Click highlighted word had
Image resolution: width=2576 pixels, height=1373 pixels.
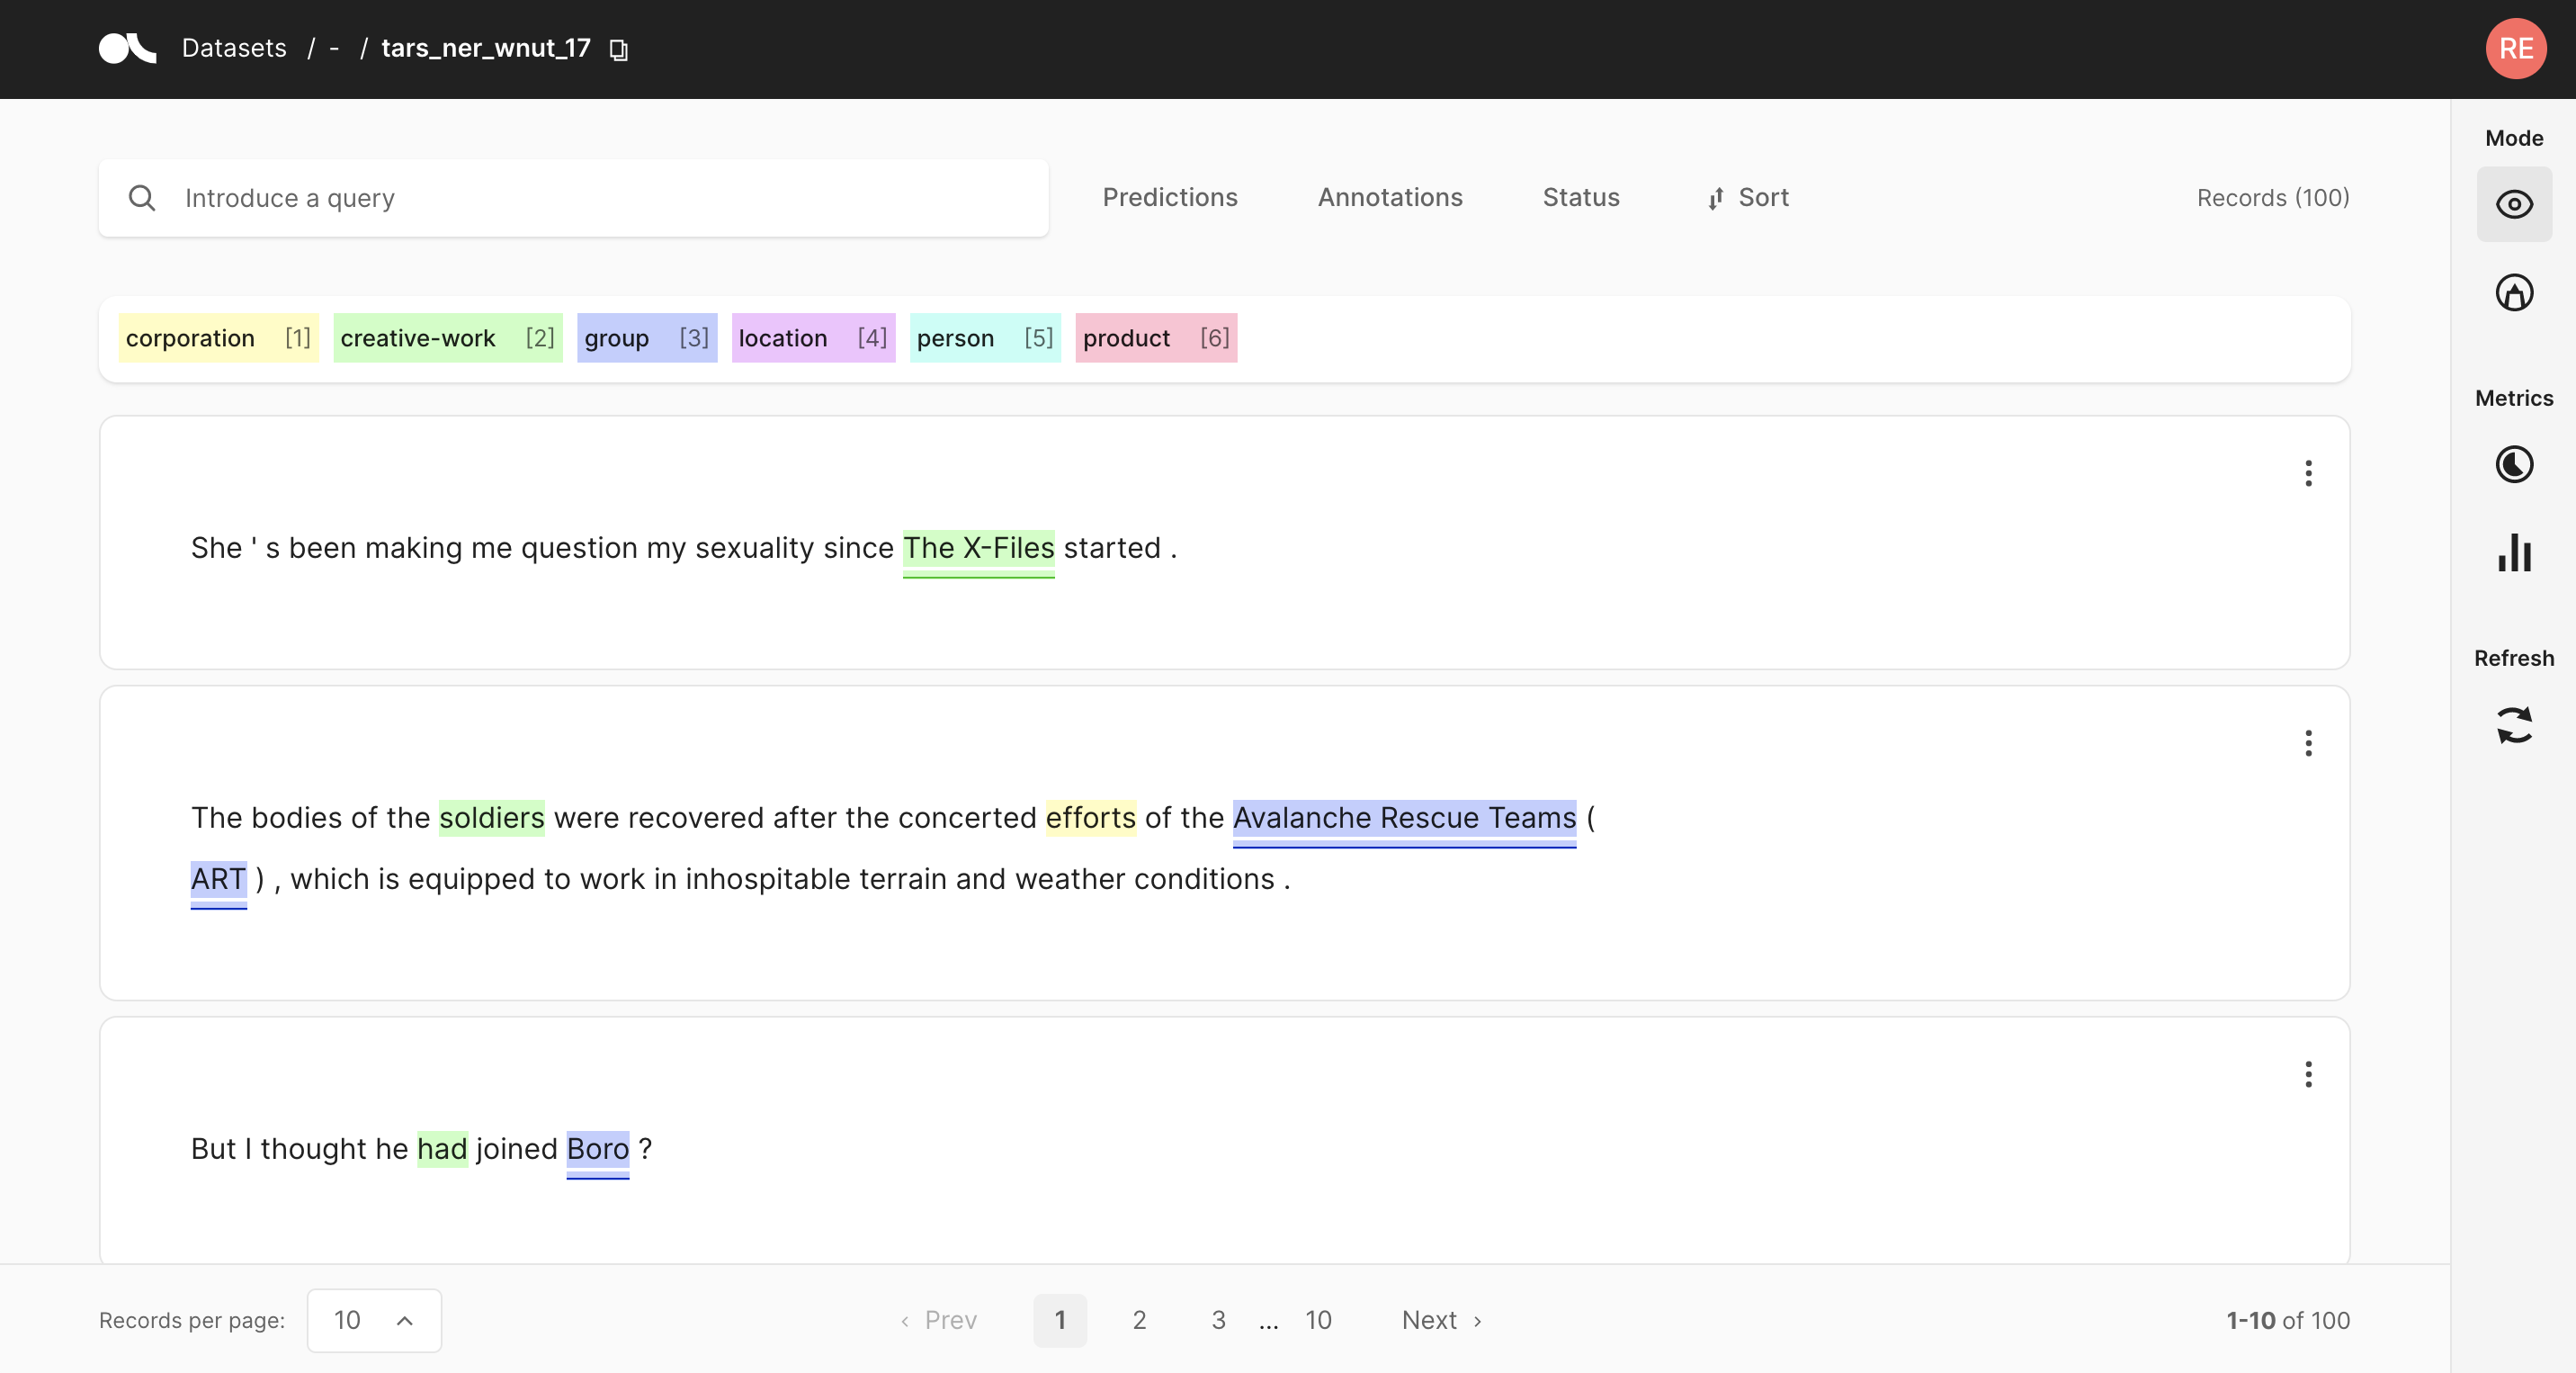pyautogui.click(x=442, y=1149)
